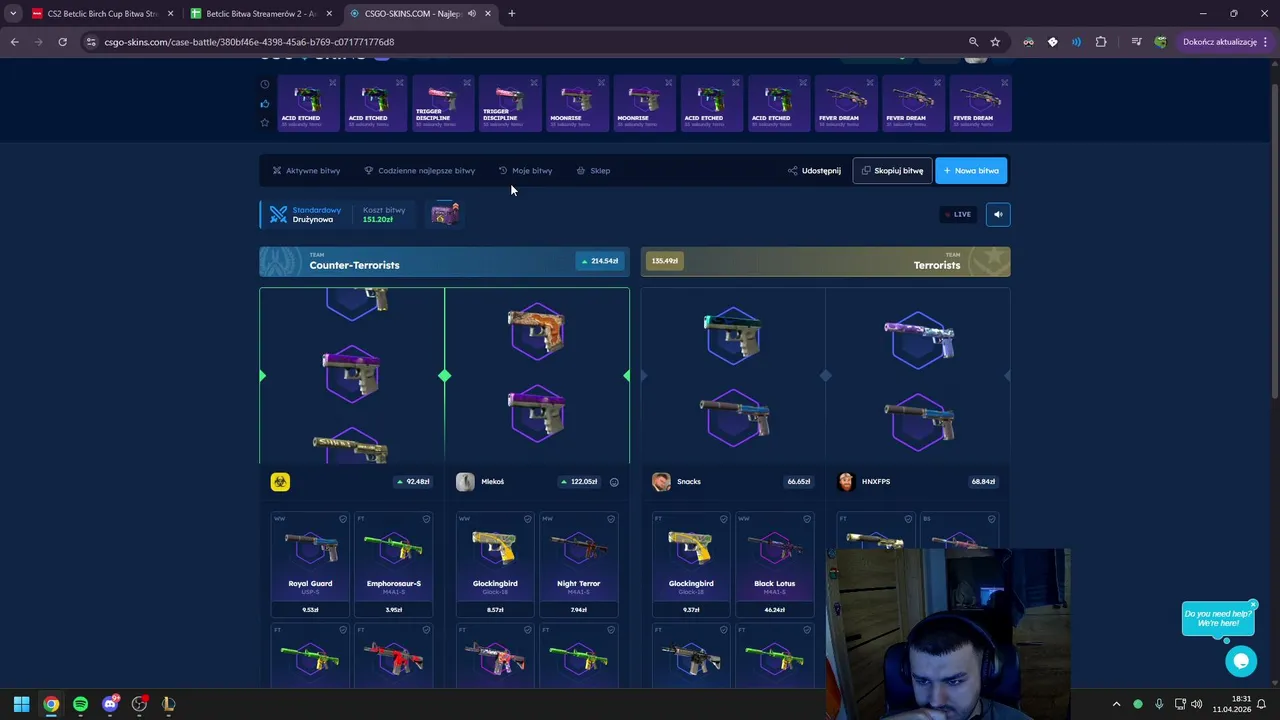Viewport: 1280px width, 720px height.
Task: Click Counter-Terrorists 214.54zł team total
Action: tap(600, 261)
